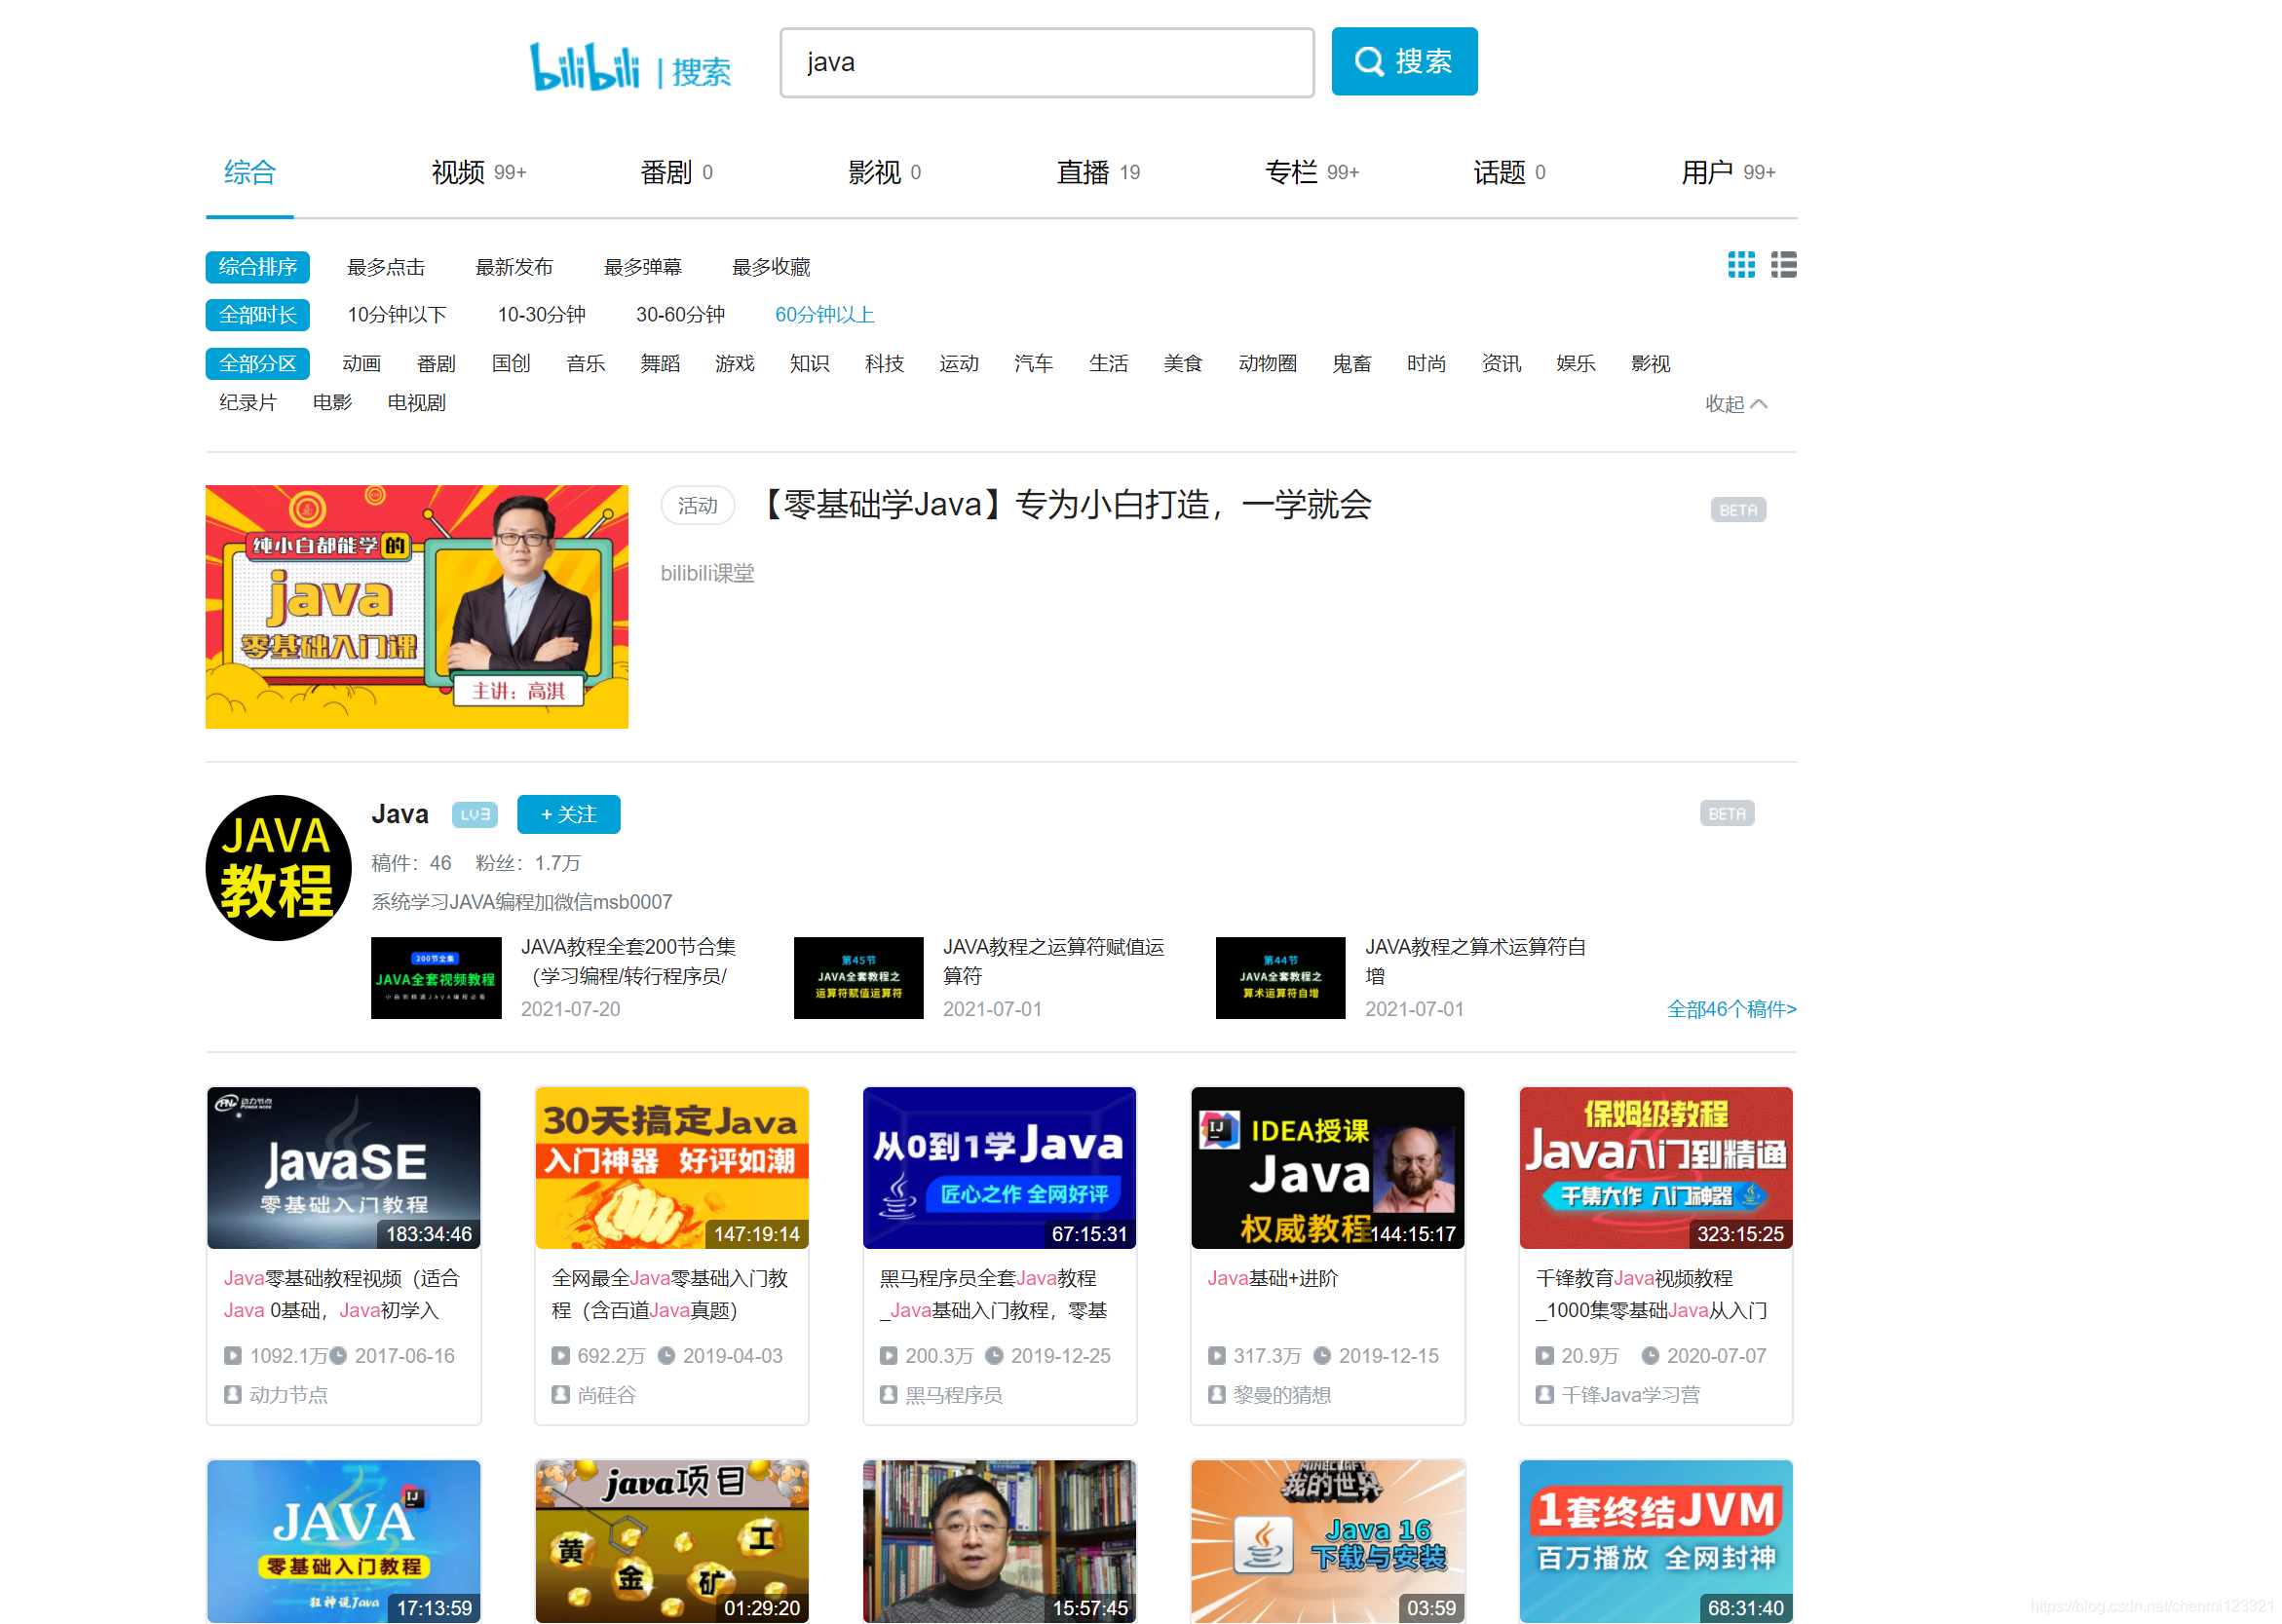Filter by 鬼畜 category
The width and height of the screenshot is (2282, 1624).
pos(1352,363)
